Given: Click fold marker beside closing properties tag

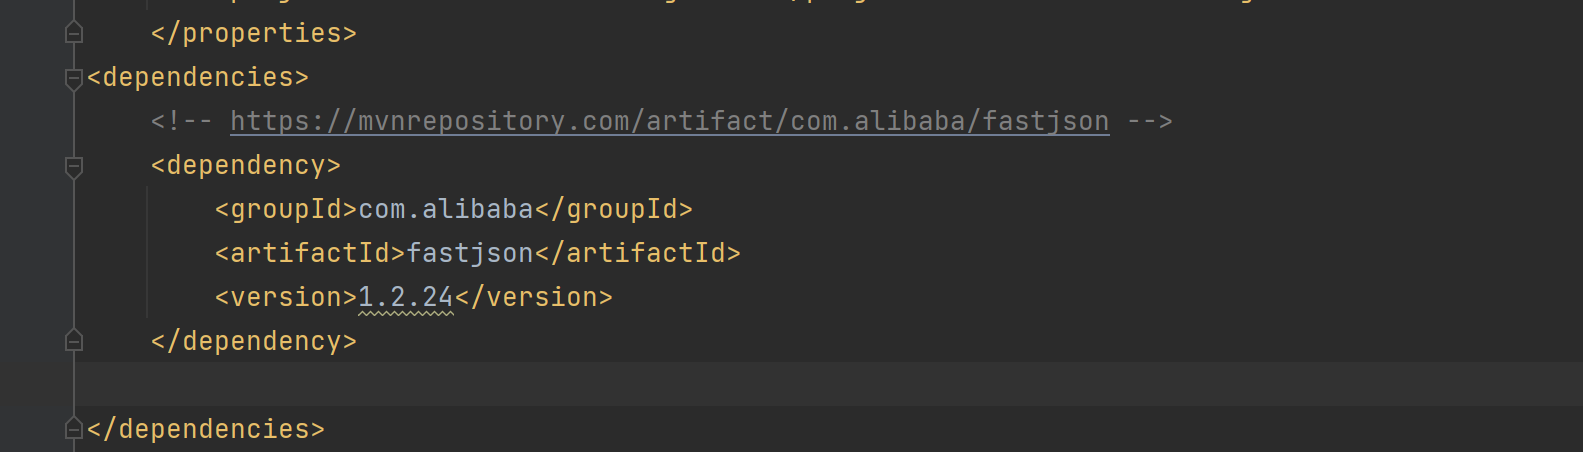Looking at the screenshot, I should point(73,34).
